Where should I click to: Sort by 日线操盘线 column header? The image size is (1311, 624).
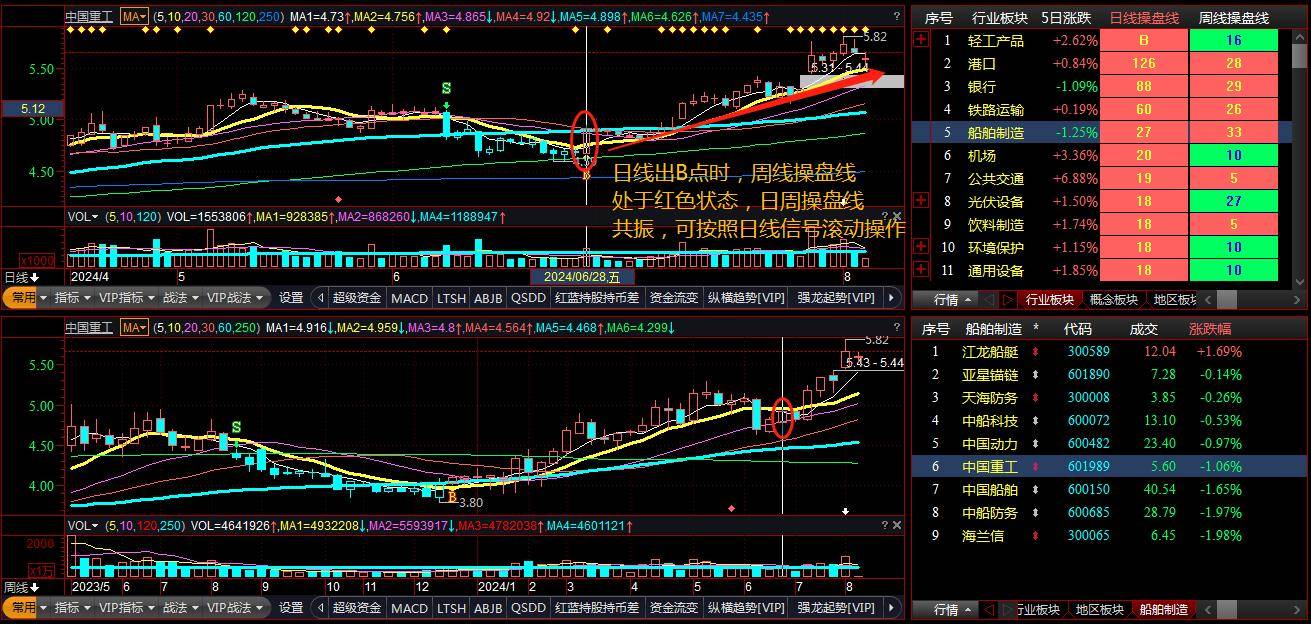pos(1144,17)
